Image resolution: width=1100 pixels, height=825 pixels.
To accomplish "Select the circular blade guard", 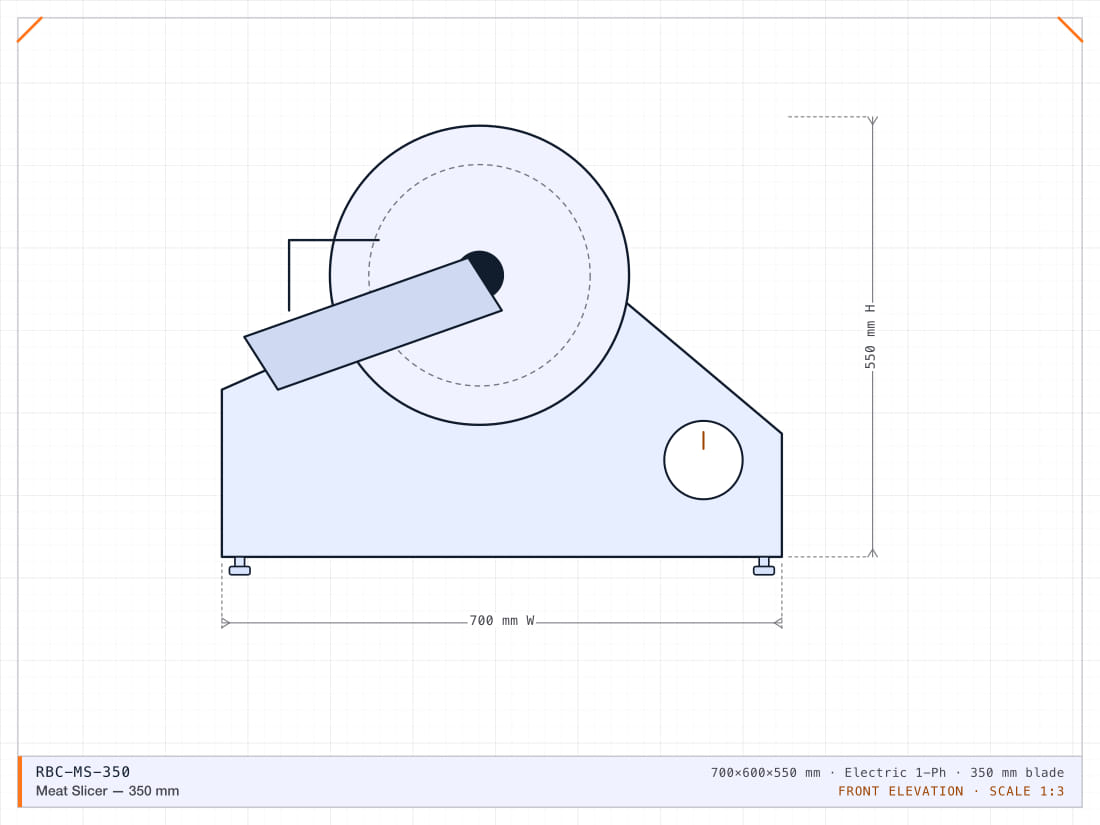I will tap(479, 275).
